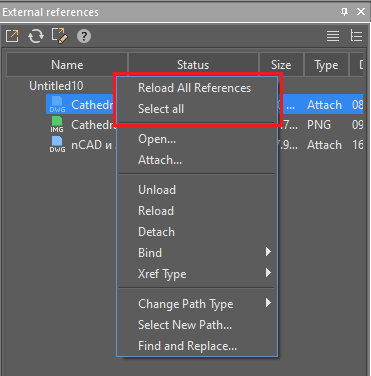Image resolution: width=371 pixels, height=376 pixels.
Task: Expand the Bind submenu
Action: point(197,253)
